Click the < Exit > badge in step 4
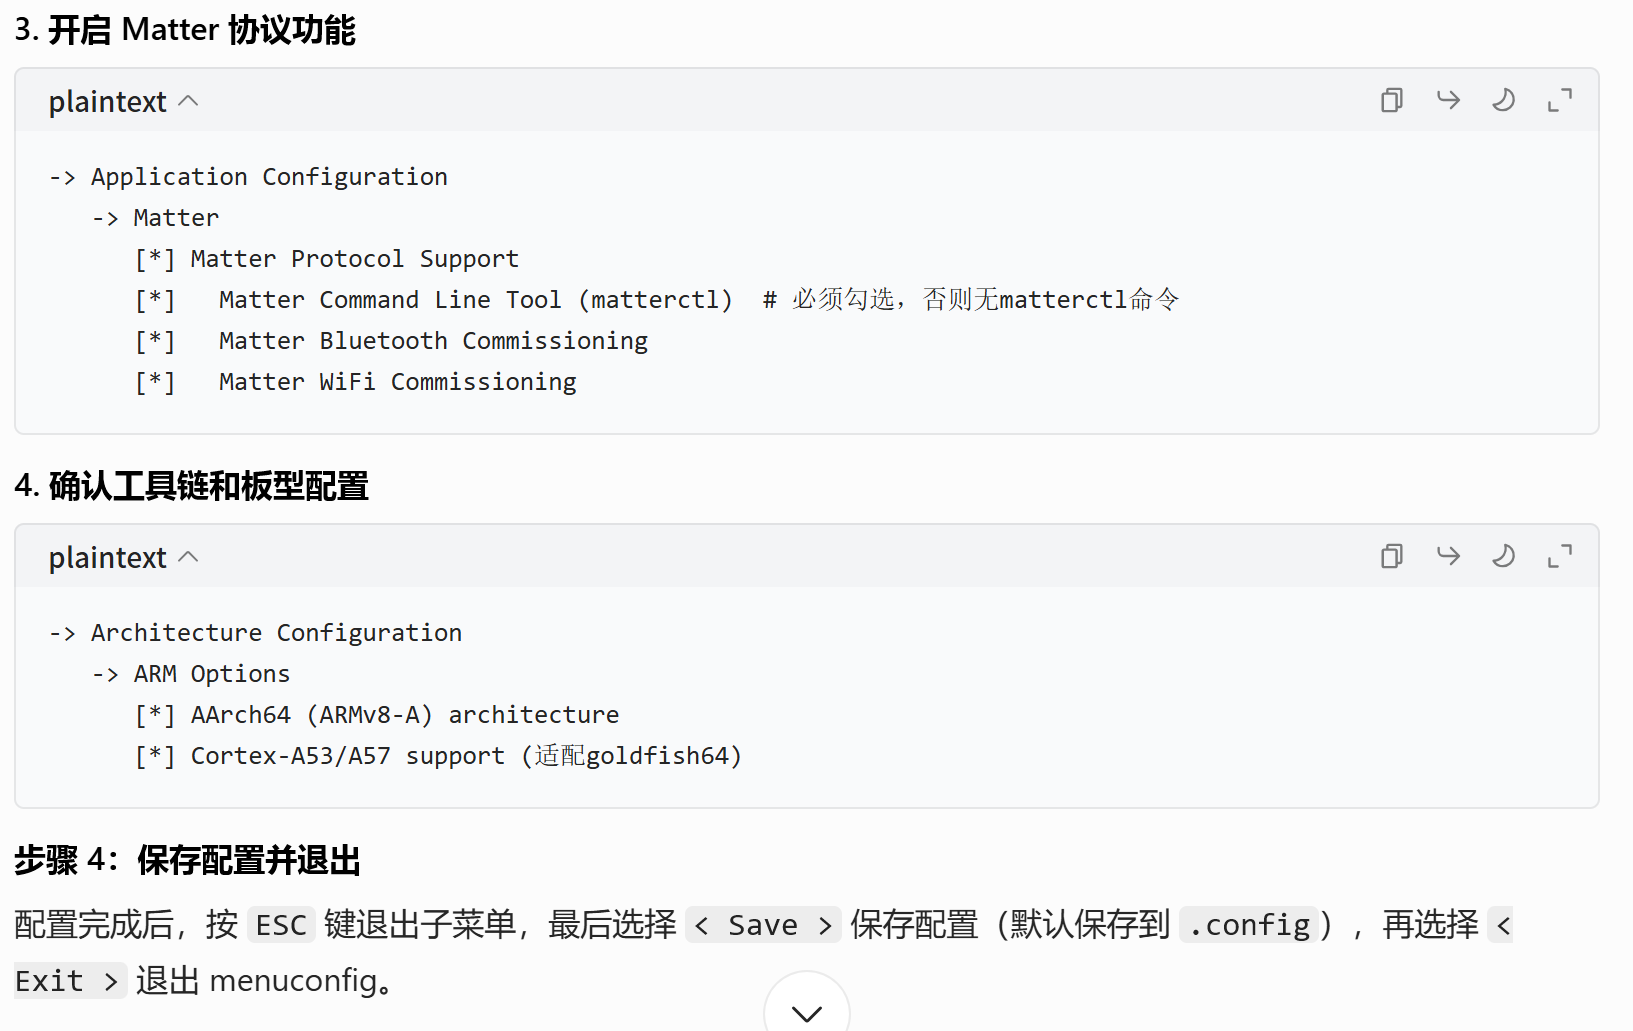Image resolution: width=1633 pixels, height=1031 pixels. pos(69,980)
